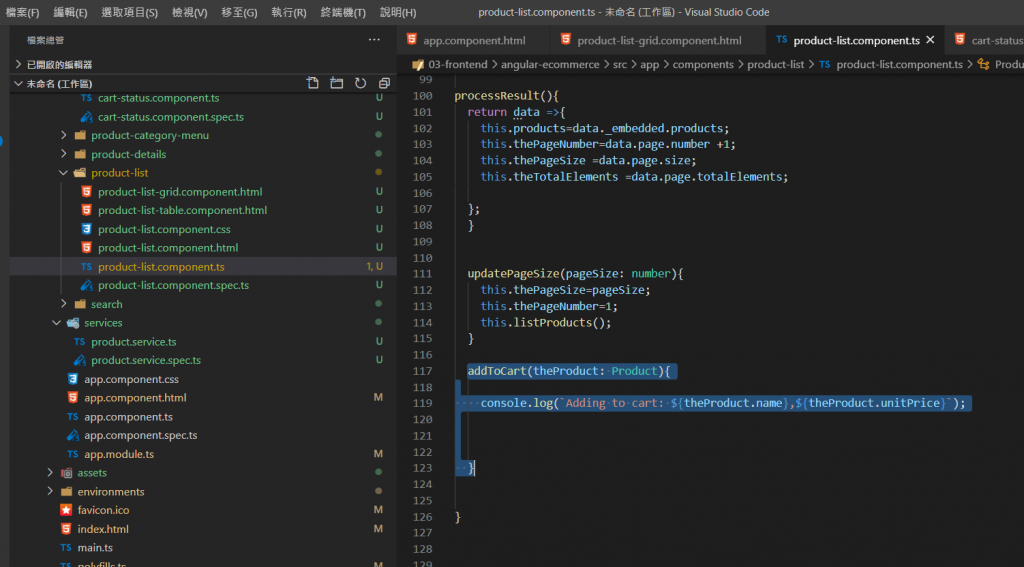Open the 移至(G) menu

(239, 12)
